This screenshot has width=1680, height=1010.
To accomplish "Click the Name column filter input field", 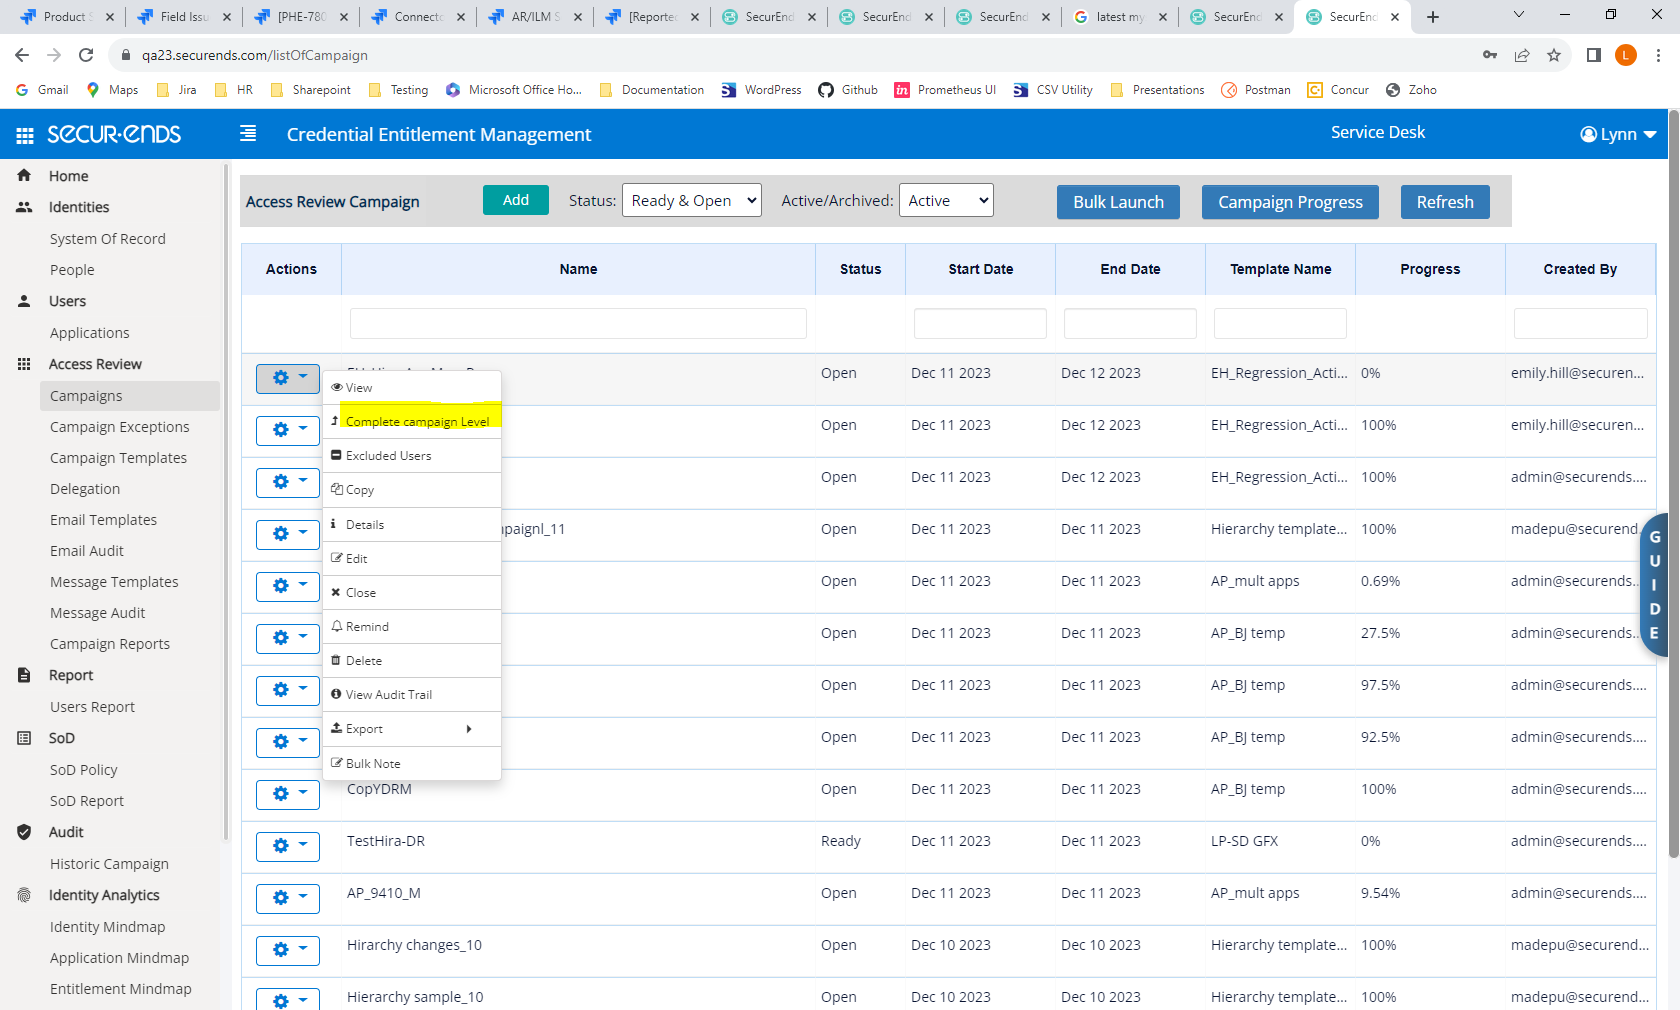I will [578, 323].
